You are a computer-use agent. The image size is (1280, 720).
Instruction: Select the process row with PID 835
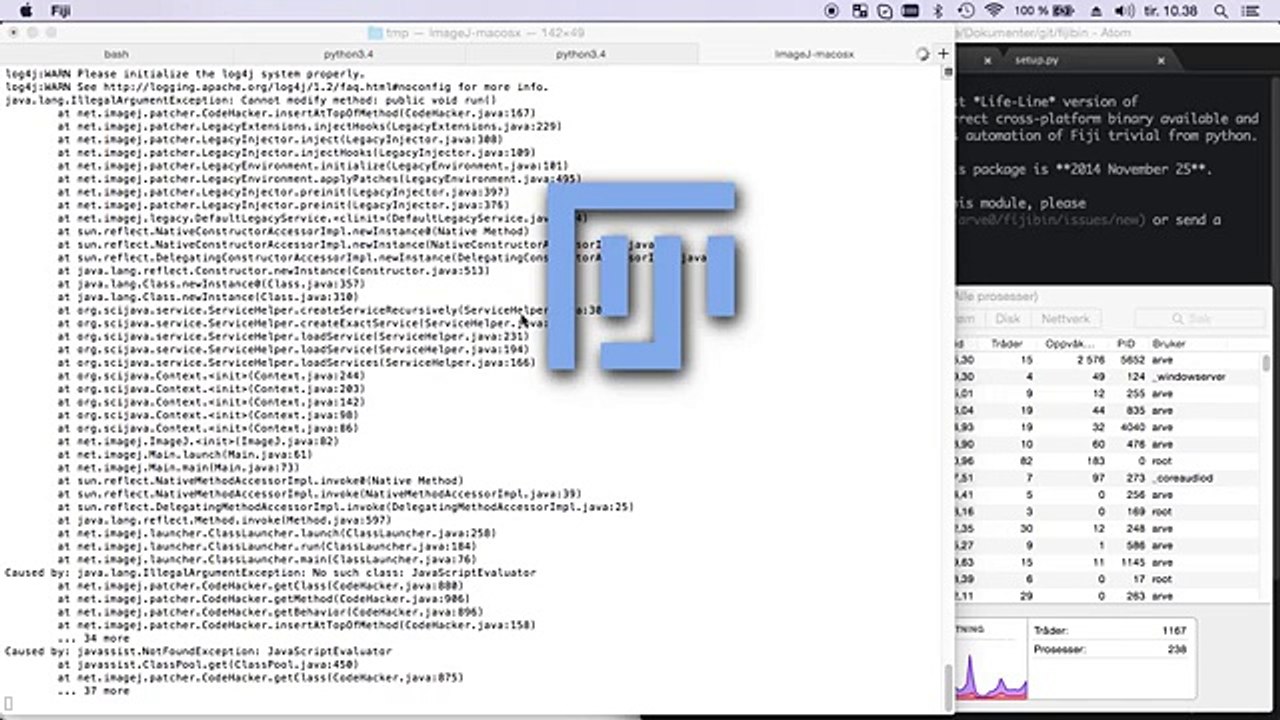[x=1108, y=410]
